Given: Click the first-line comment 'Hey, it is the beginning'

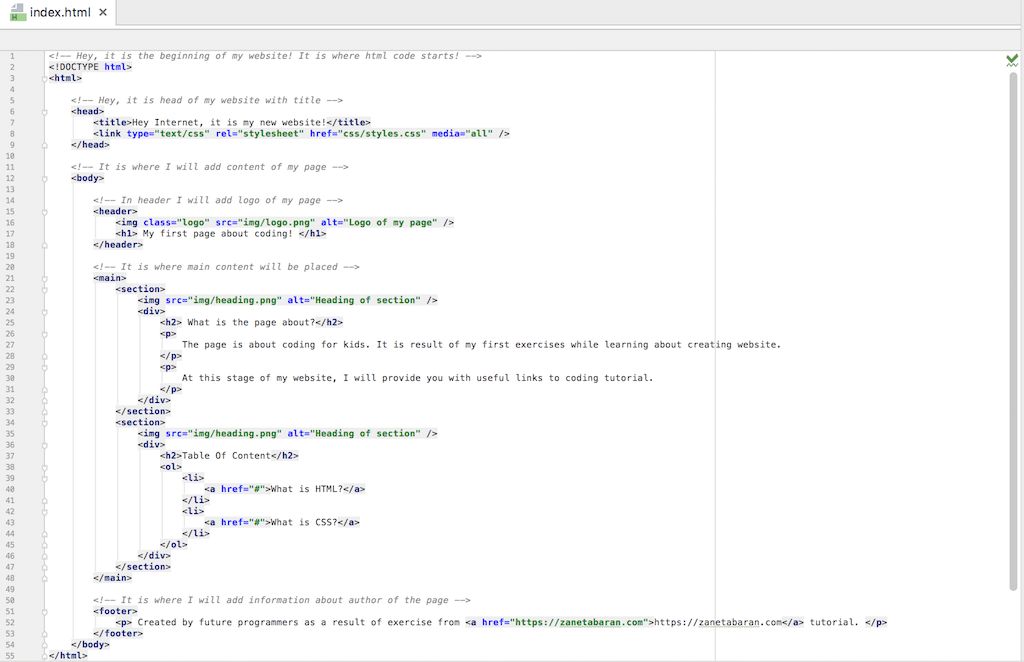Looking at the screenshot, I should click(x=265, y=56).
